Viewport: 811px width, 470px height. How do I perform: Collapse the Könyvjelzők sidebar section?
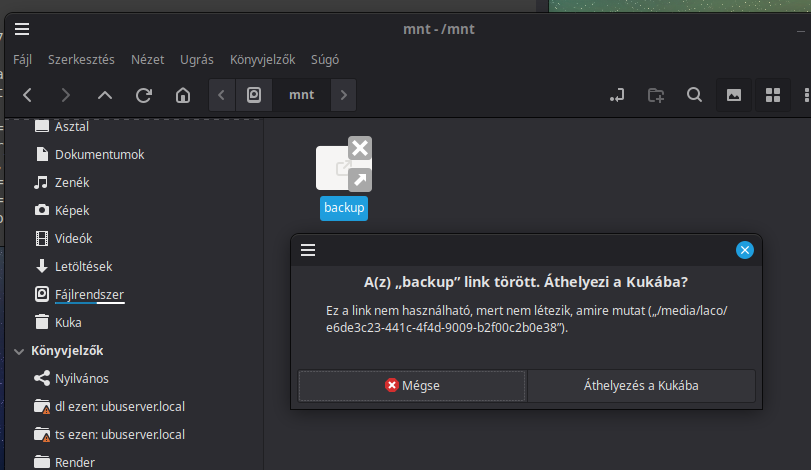pyautogui.click(x=20, y=351)
